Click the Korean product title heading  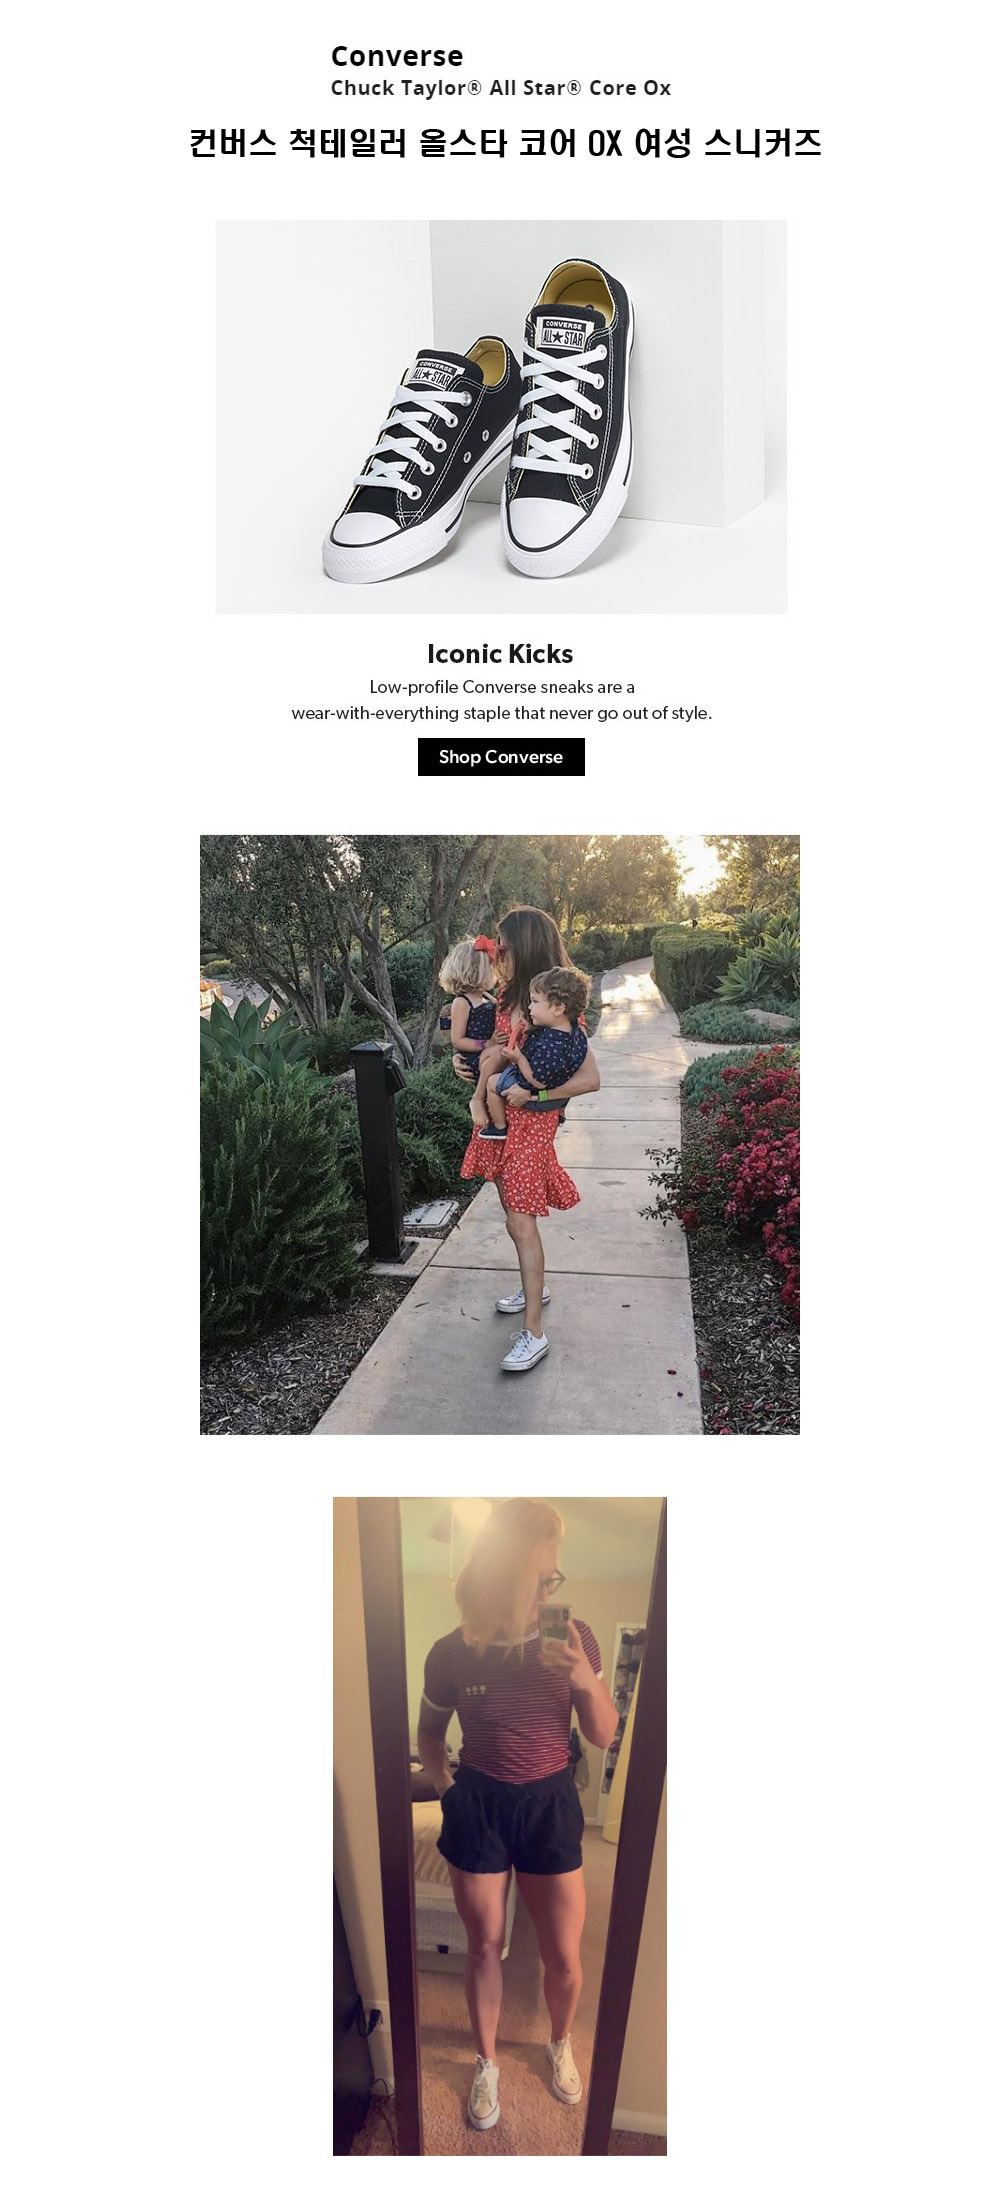click(x=505, y=143)
